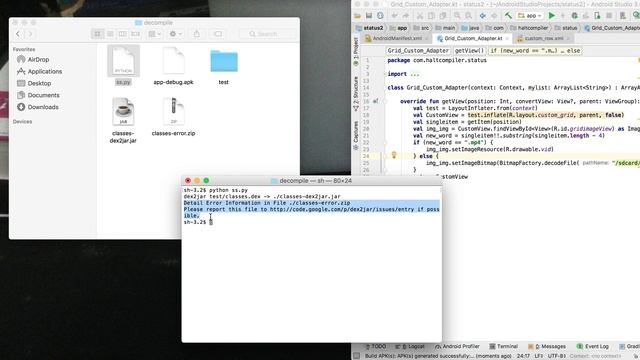Click Debug app bug icon
This screenshot has height=360, width=640.
(575, 16)
